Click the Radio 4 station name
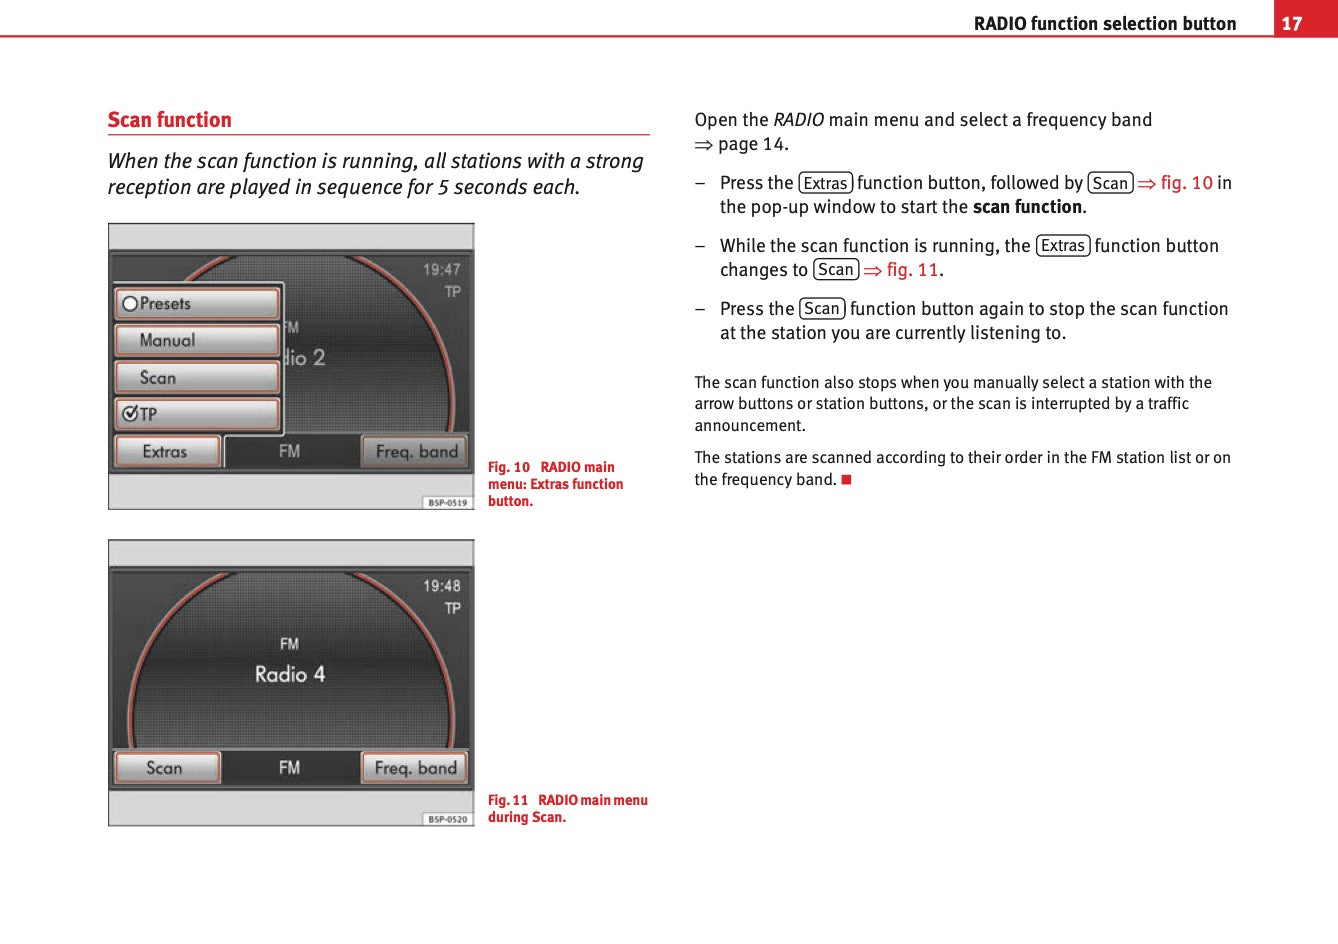The width and height of the screenshot is (1338, 944). (290, 674)
